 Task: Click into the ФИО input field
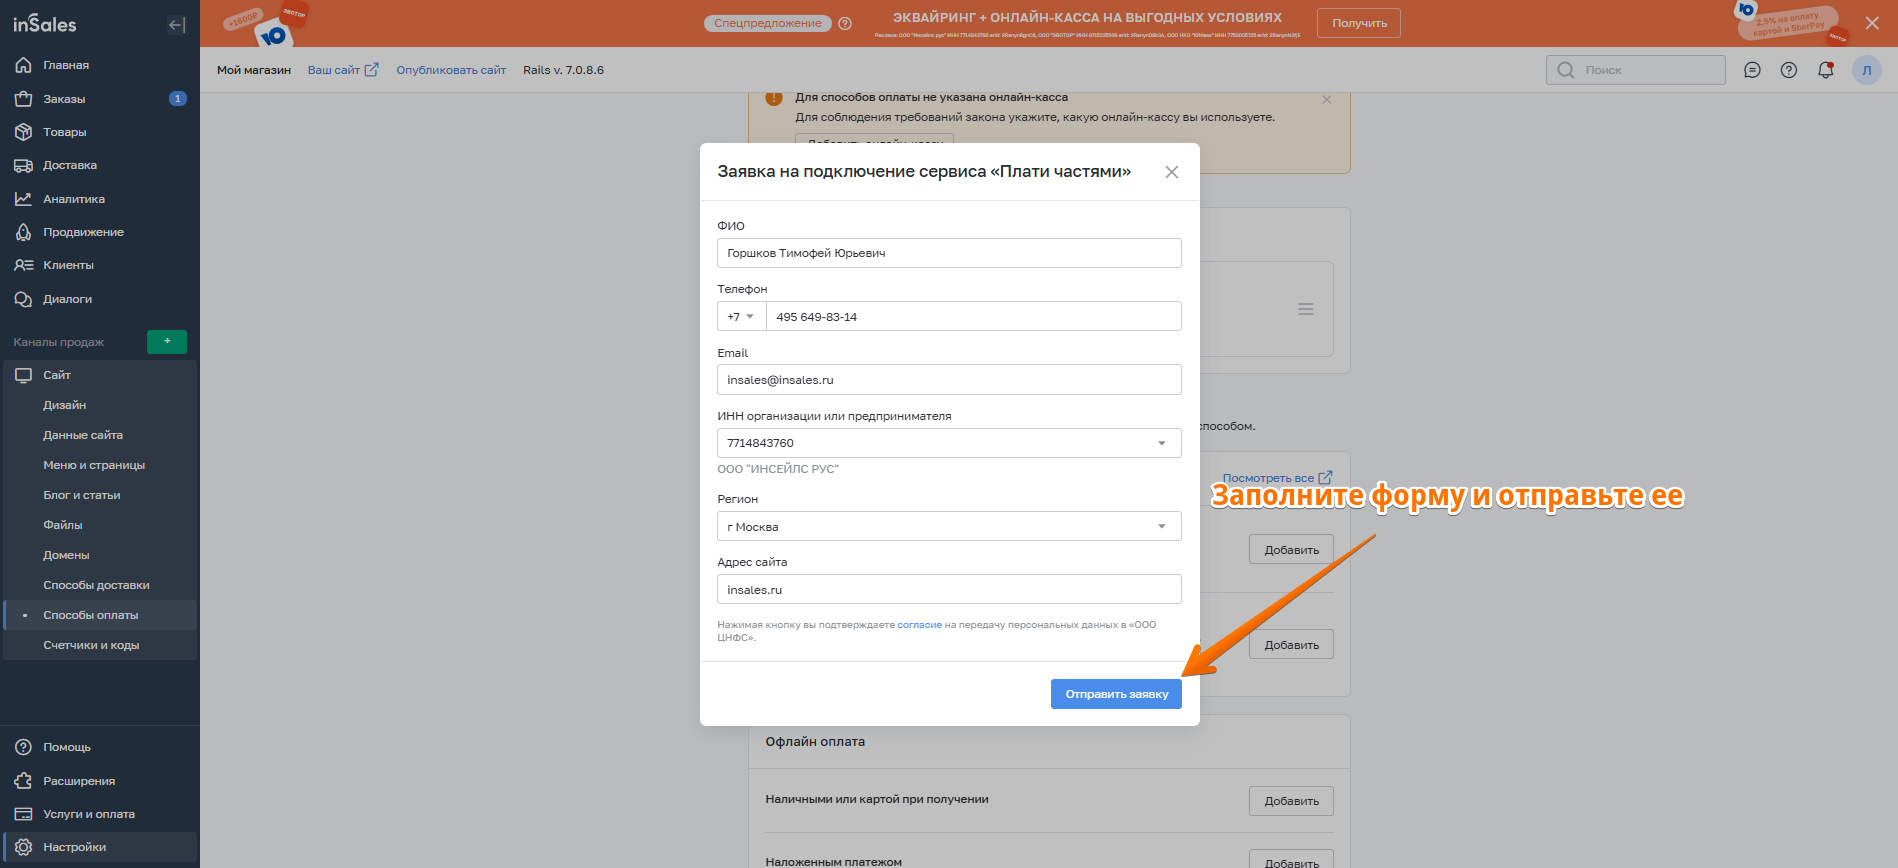tap(948, 253)
